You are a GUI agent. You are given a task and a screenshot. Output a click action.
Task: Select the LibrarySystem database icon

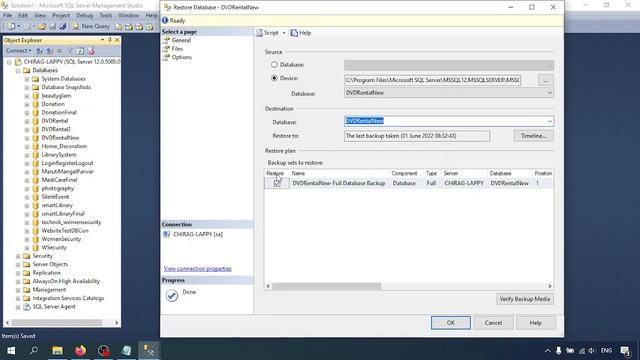(x=36, y=155)
